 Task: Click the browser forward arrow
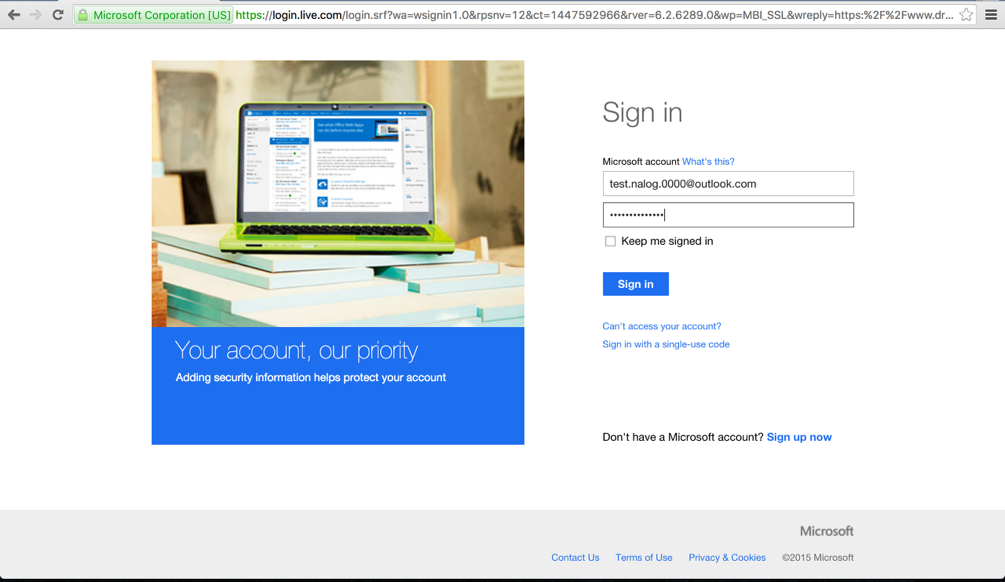click(36, 15)
